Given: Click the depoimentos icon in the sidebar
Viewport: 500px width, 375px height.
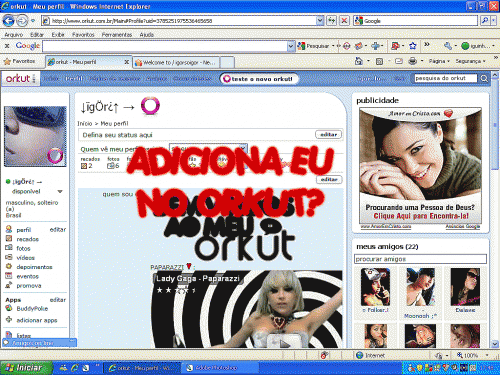Looking at the screenshot, I should pyautogui.click(x=9, y=266).
